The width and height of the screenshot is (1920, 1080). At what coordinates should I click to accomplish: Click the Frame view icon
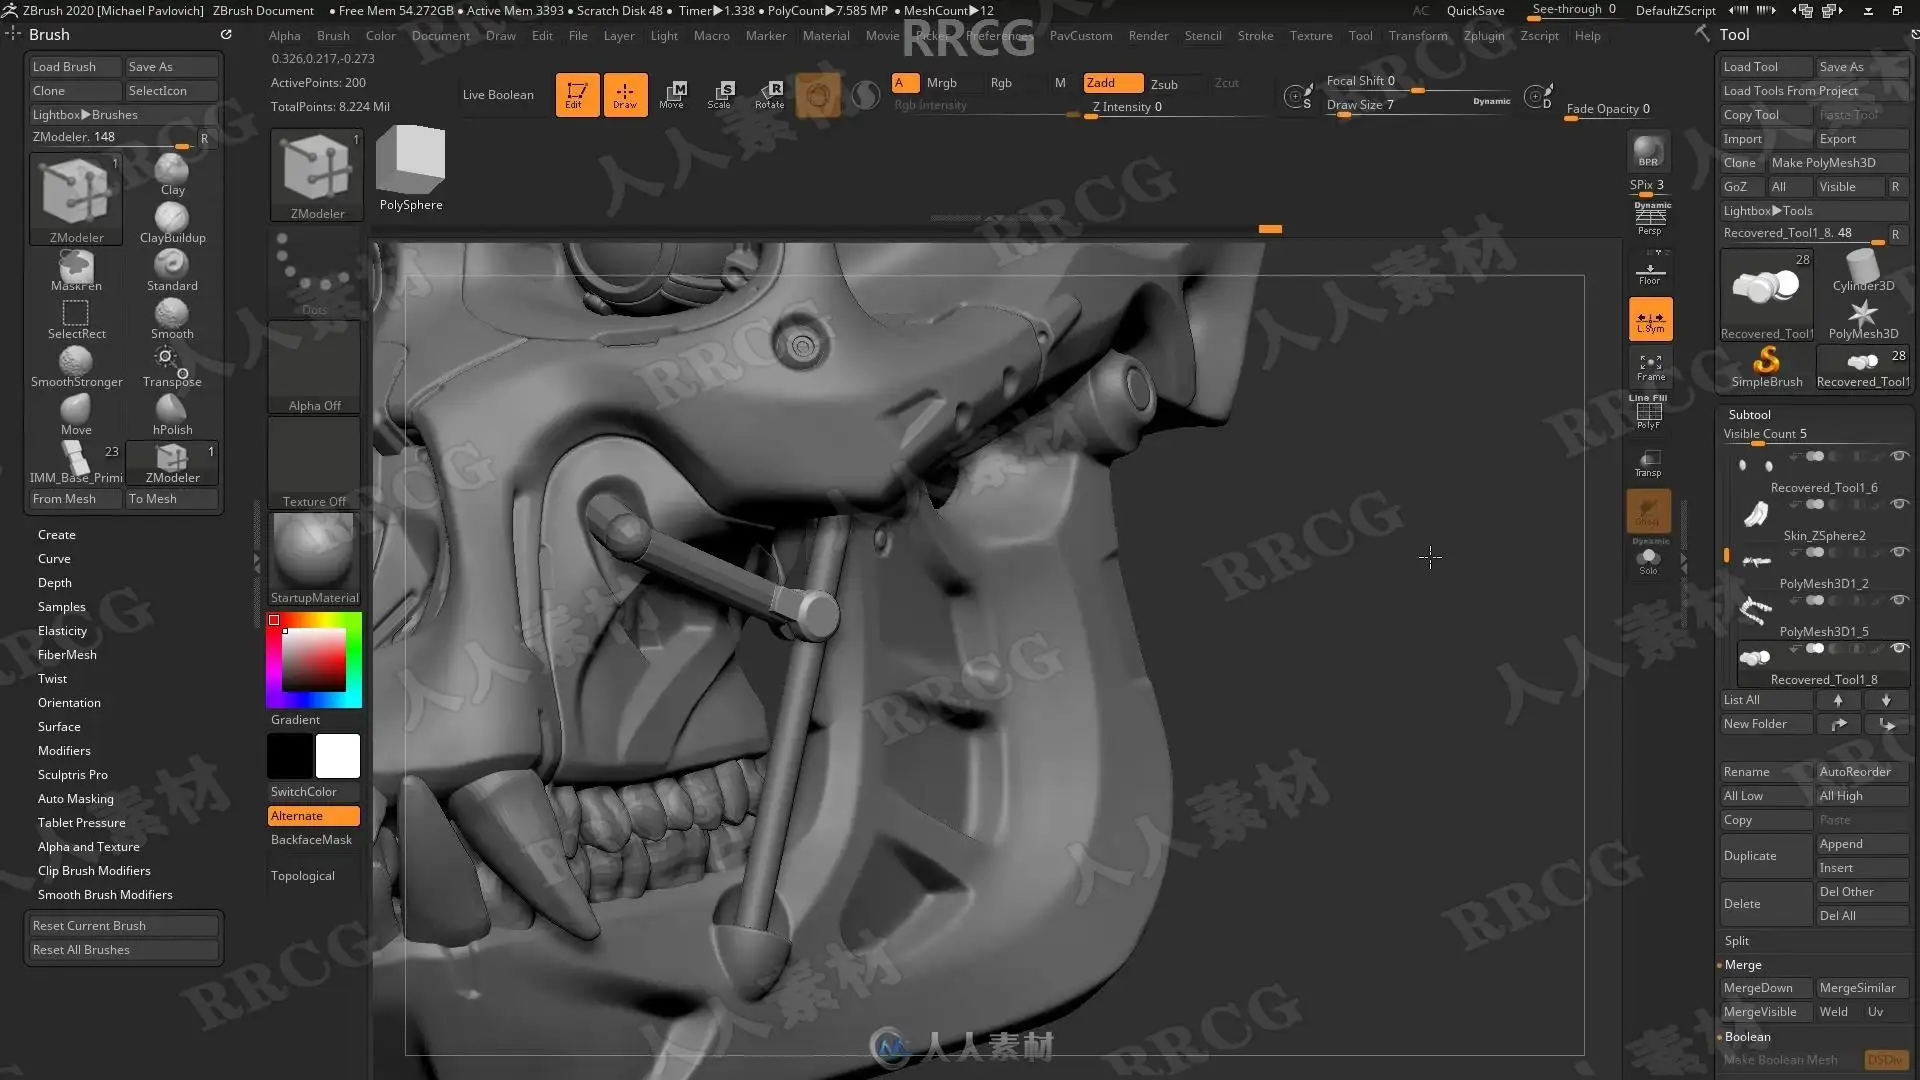[x=1650, y=367]
